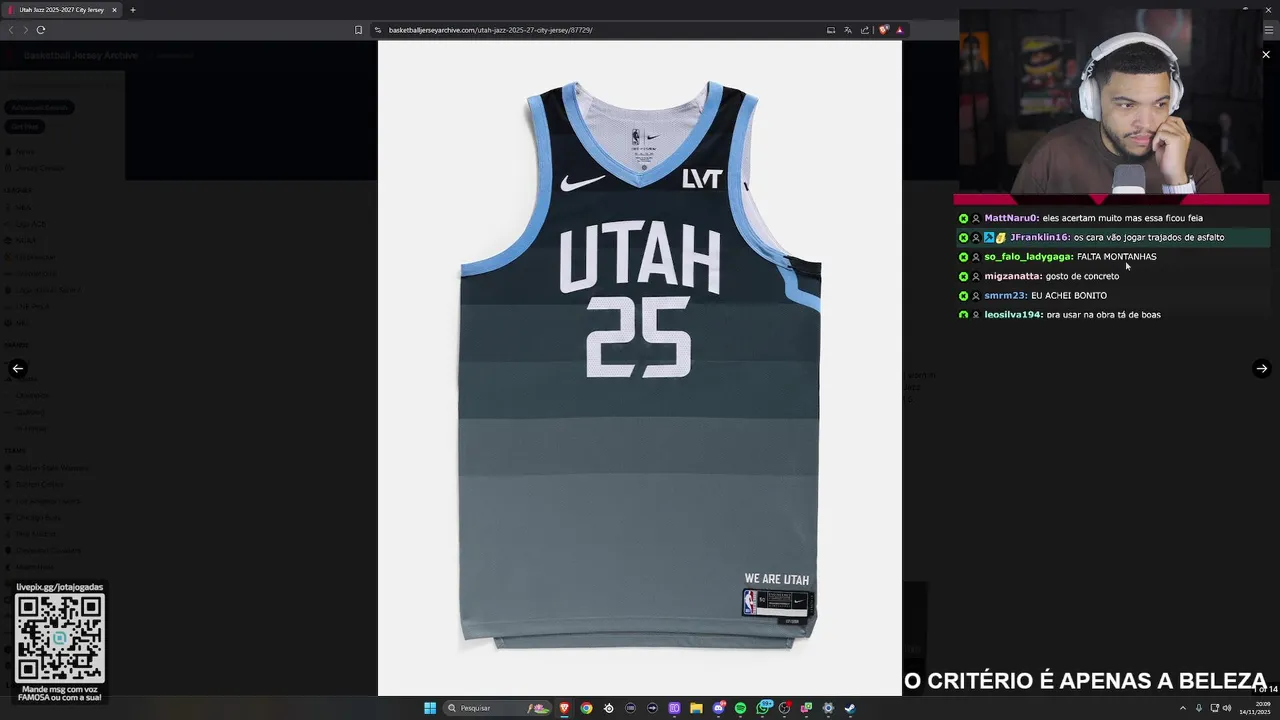Screen dimensions: 1280x720
Task: Click leosilva194 username in chat
Action: tap(1013, 315)
